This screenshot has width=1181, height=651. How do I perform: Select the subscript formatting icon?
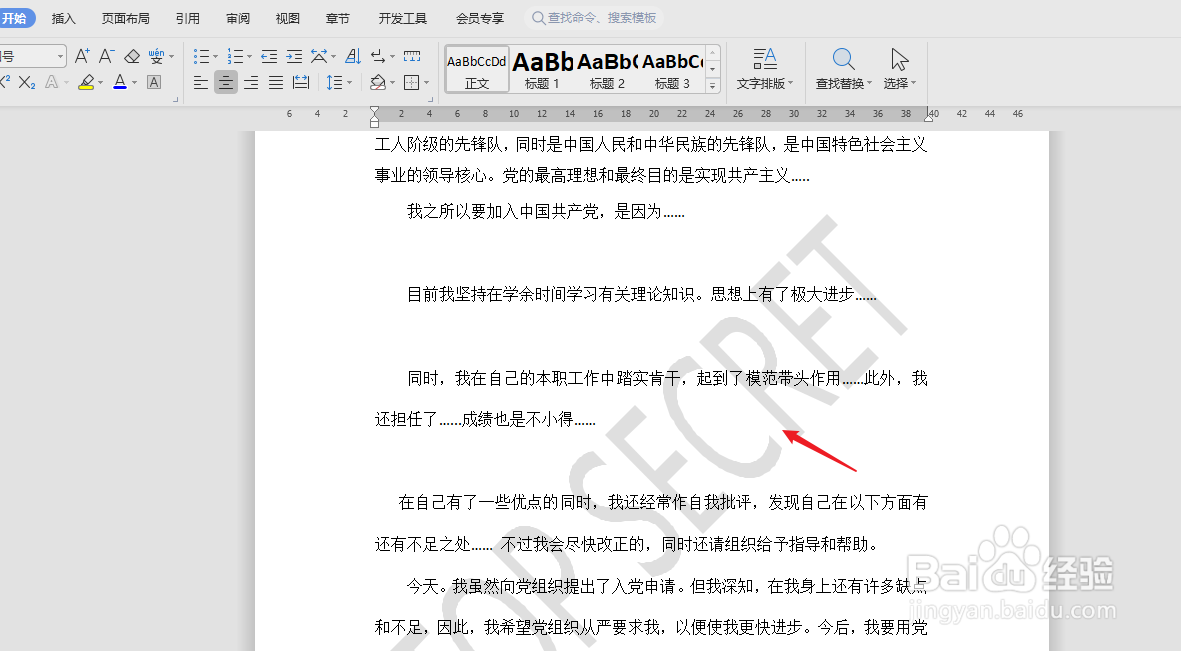pyautogui.click(x=26, y=81)
